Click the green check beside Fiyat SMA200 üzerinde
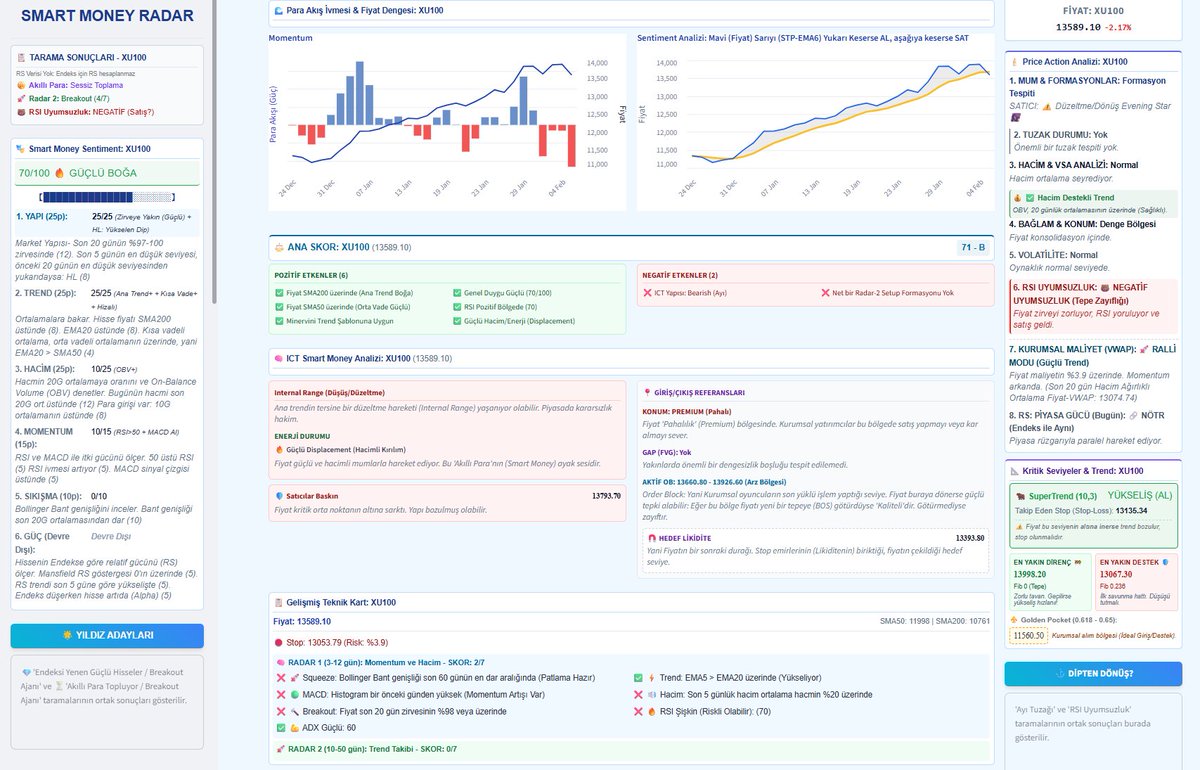1200x770 pixels. 279,292
